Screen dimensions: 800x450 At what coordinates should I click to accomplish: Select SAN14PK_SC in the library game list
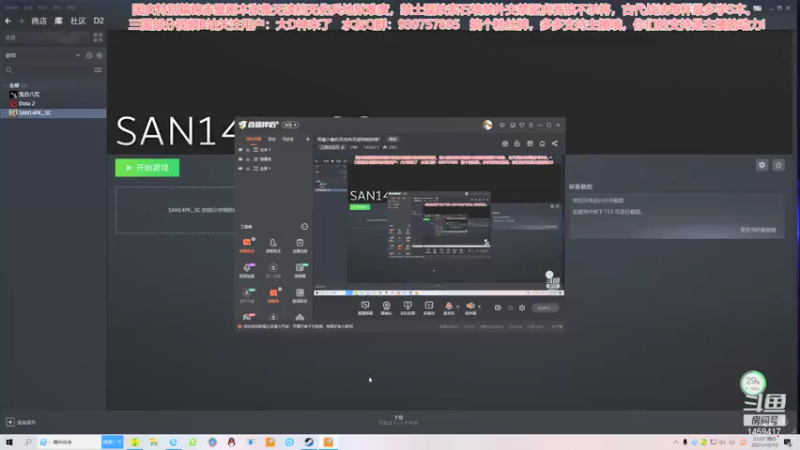click(x=53, y=113)
